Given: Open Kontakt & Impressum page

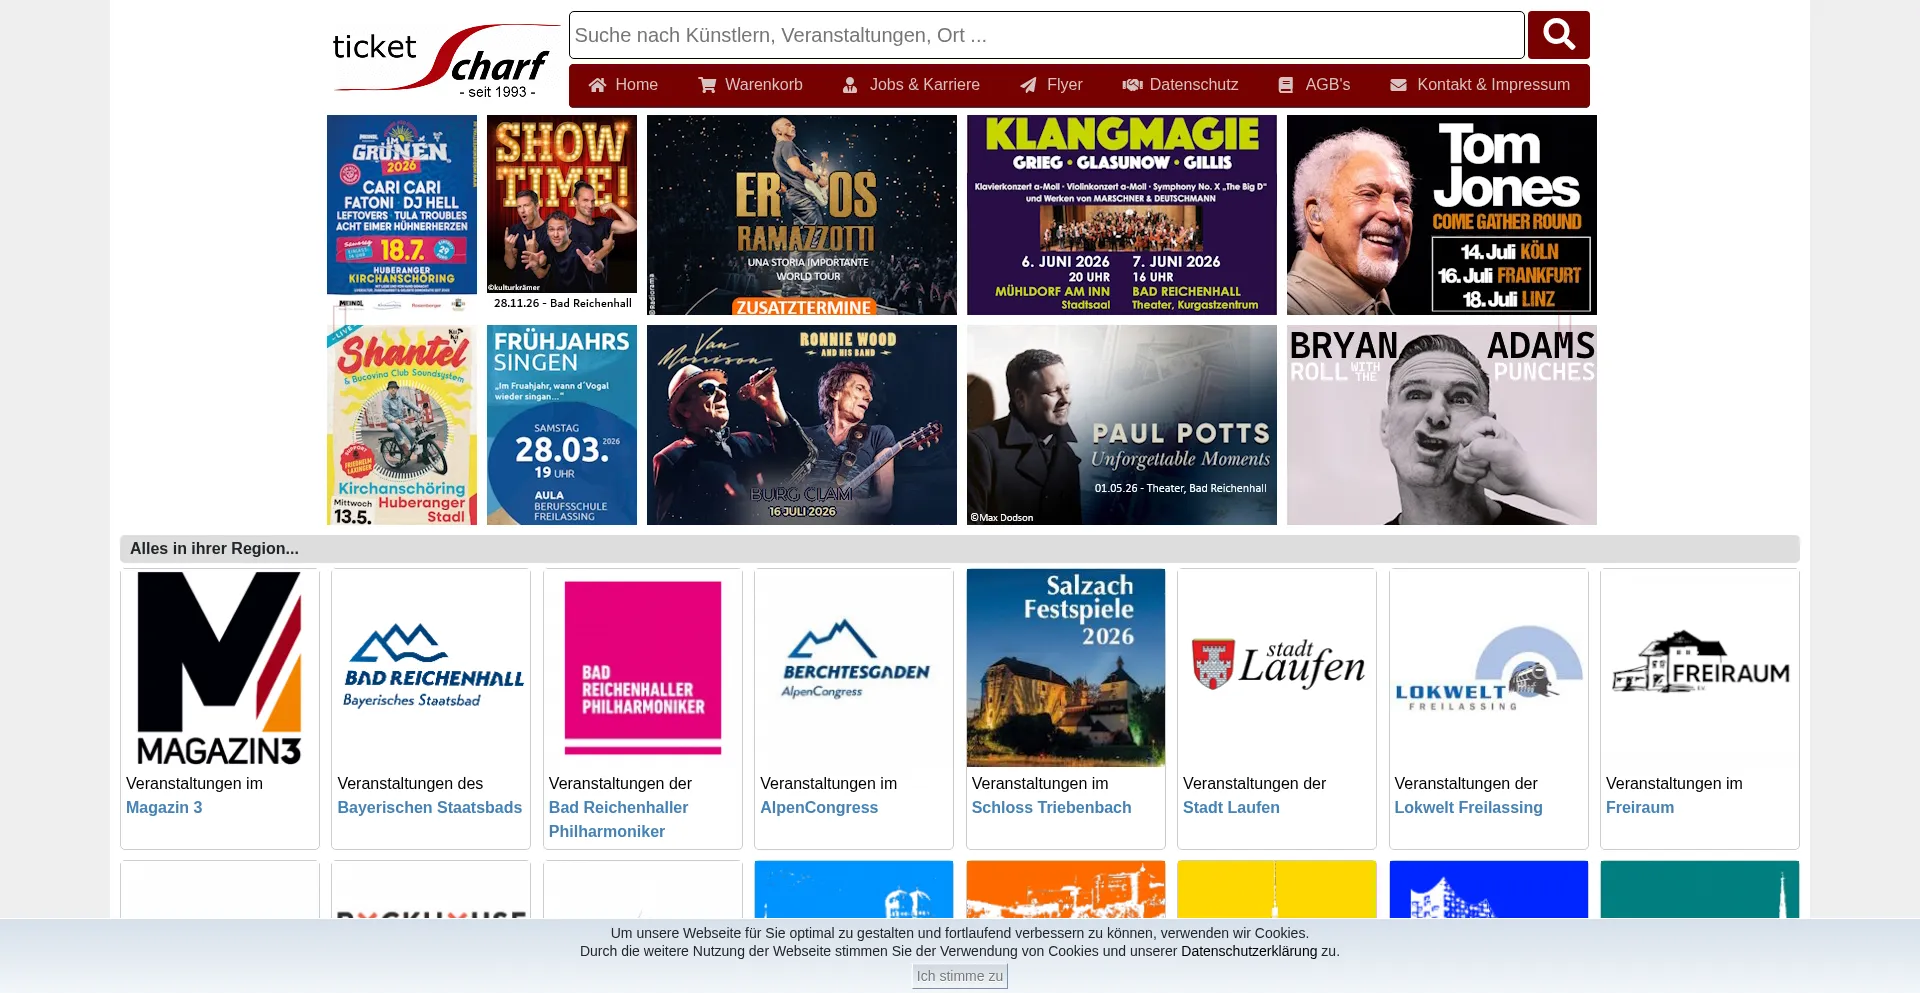Looking at the screenshot, I should pyautogui.click(x=1480, y=85).
